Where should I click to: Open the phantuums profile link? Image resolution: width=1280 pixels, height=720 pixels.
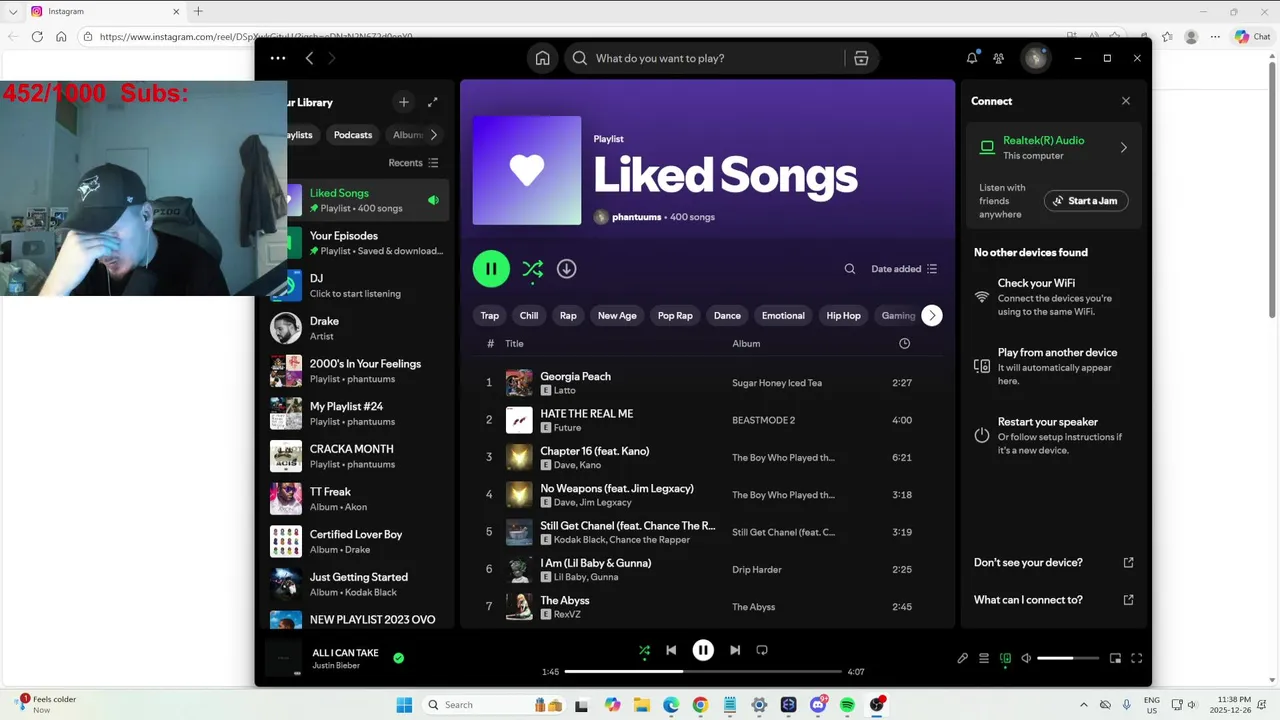(636, 217)
